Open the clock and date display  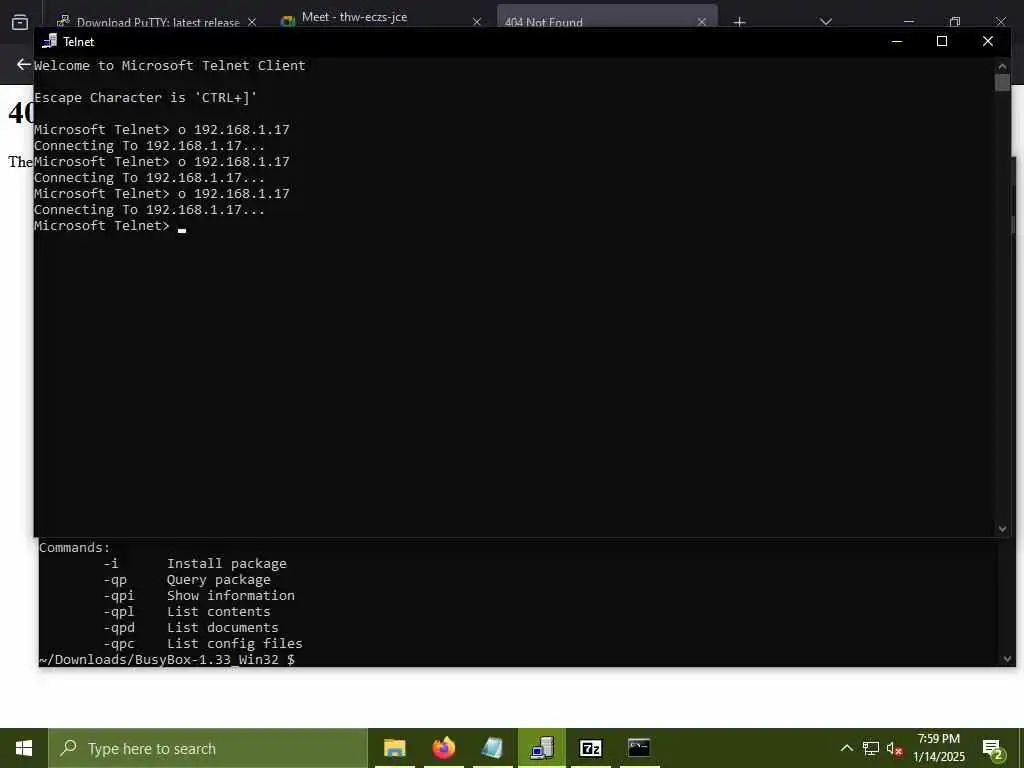point(938,748)
